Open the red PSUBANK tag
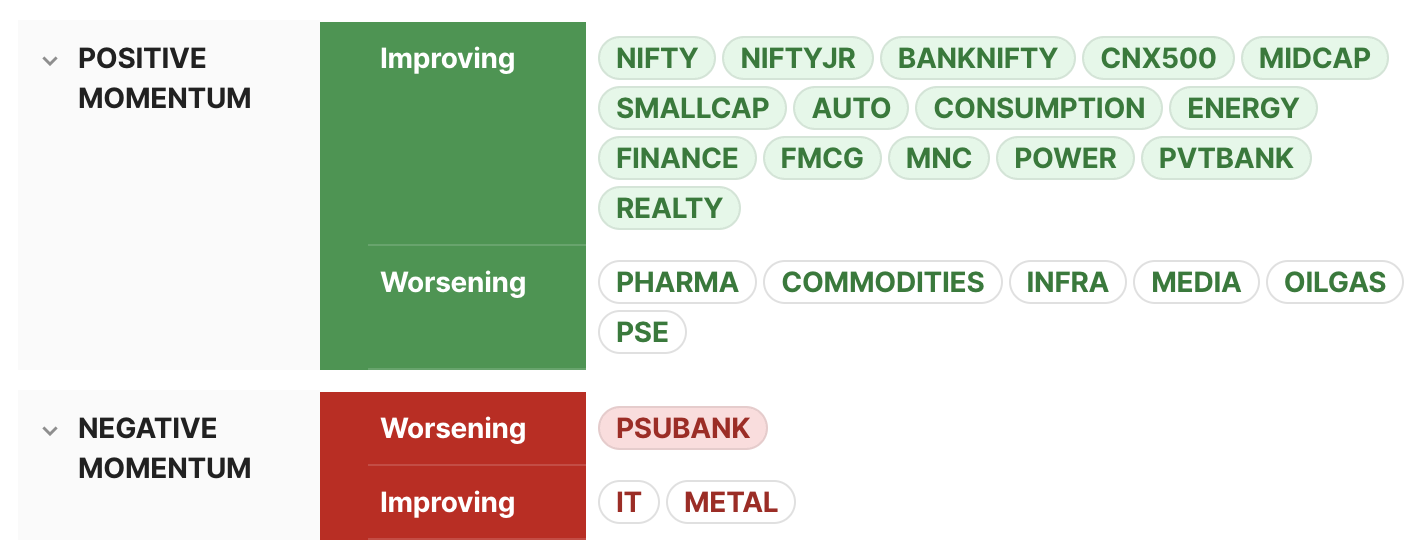This screenshot has height=560, width=1418. 683,428
